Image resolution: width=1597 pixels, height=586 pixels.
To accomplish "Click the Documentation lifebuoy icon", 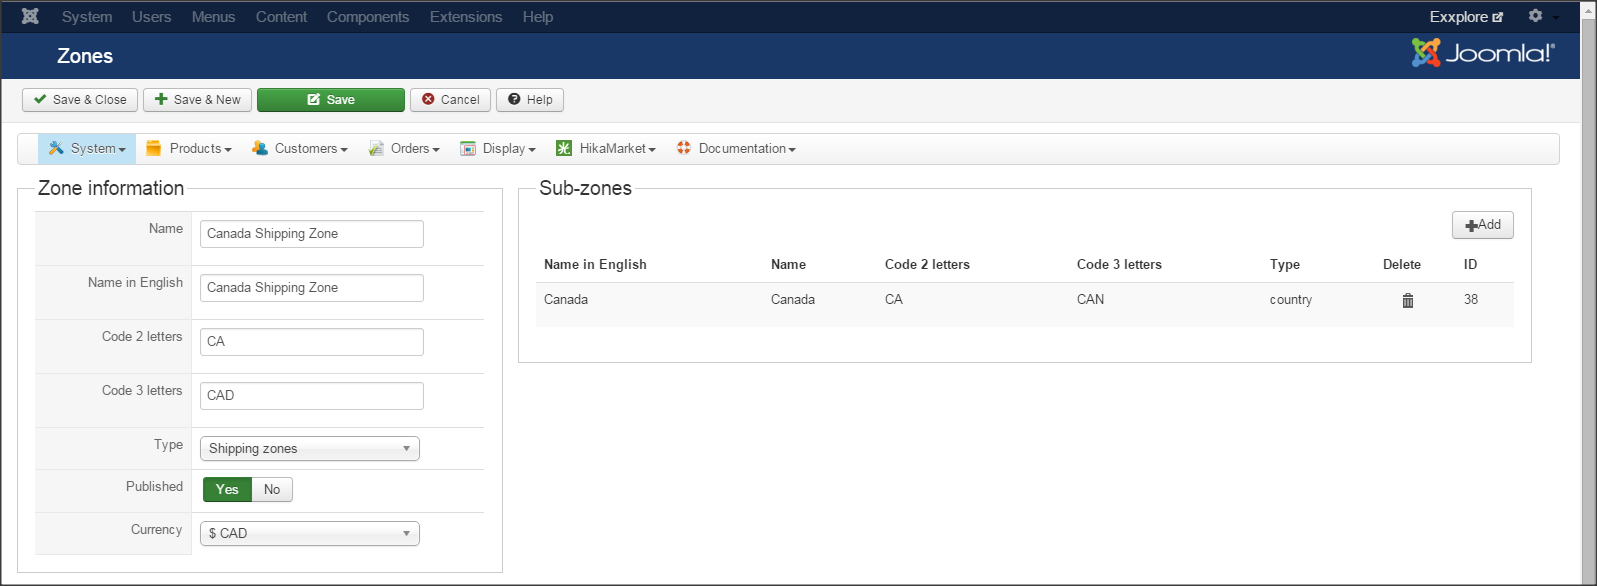I will coord(684,148).
